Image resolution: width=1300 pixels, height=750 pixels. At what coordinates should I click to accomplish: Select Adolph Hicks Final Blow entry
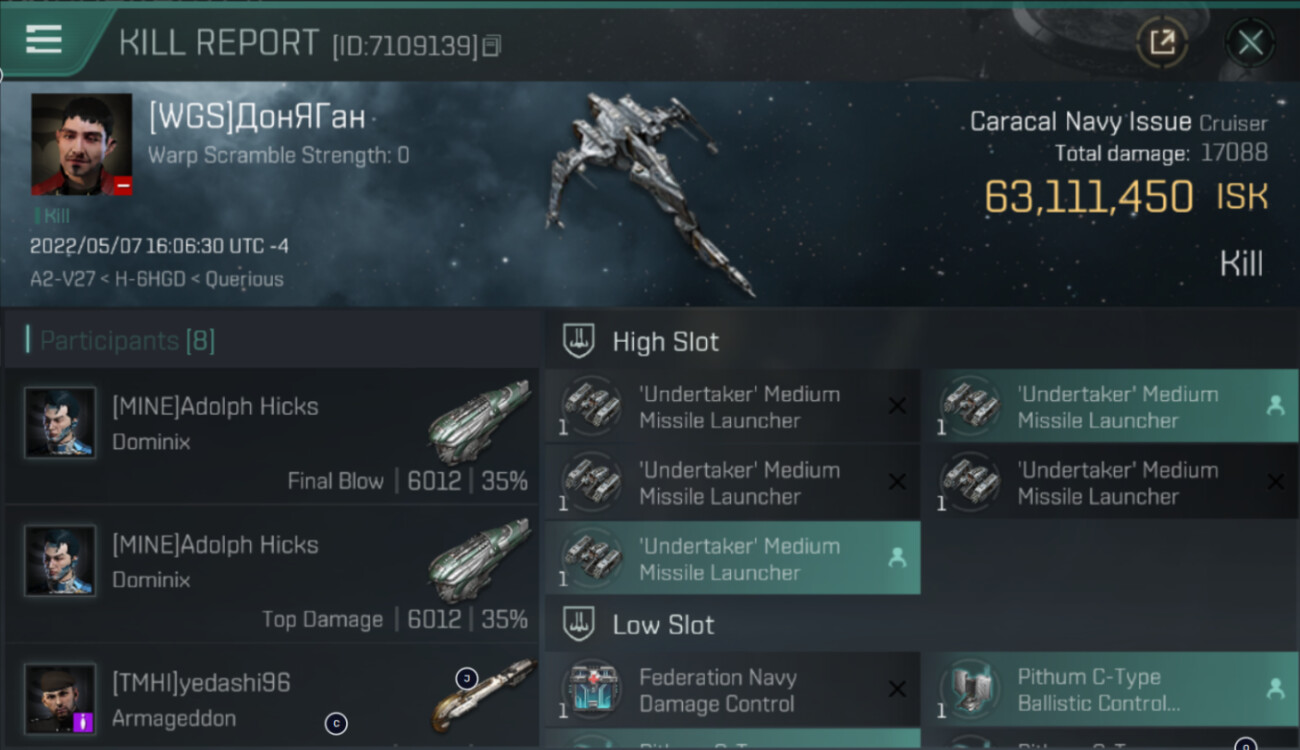(x=272, y=436)
